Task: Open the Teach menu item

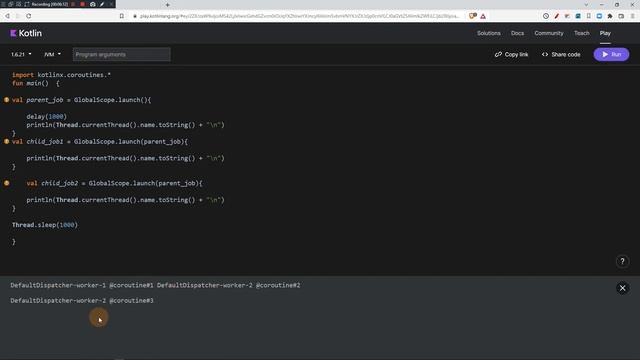Action: coord(582,33)
